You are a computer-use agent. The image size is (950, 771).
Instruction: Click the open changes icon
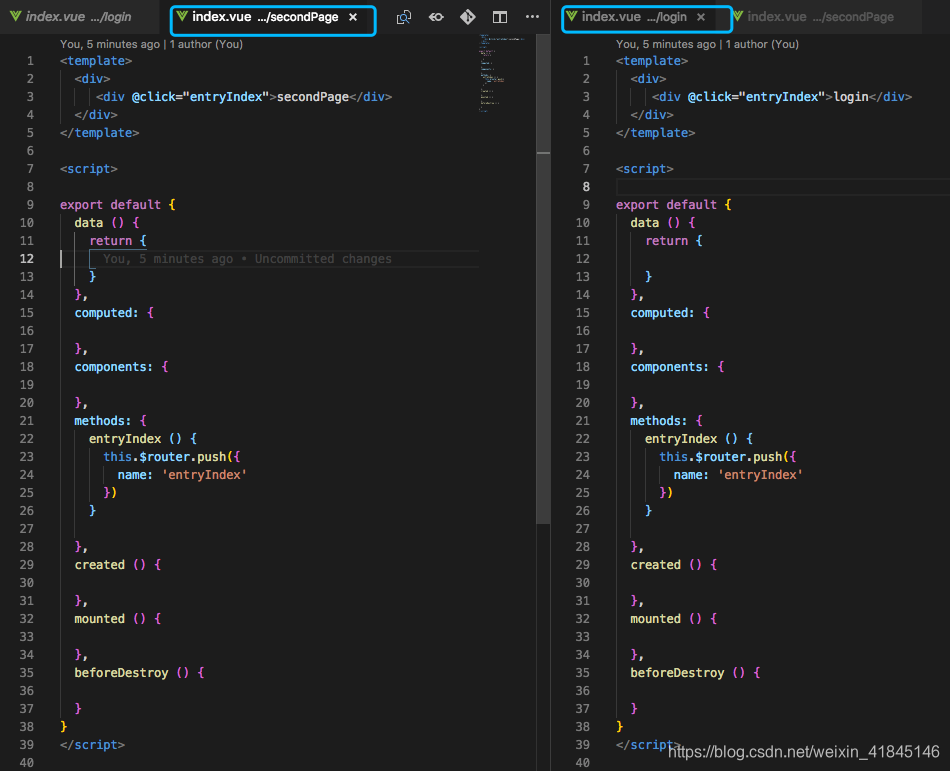click(x=436, y=17)
